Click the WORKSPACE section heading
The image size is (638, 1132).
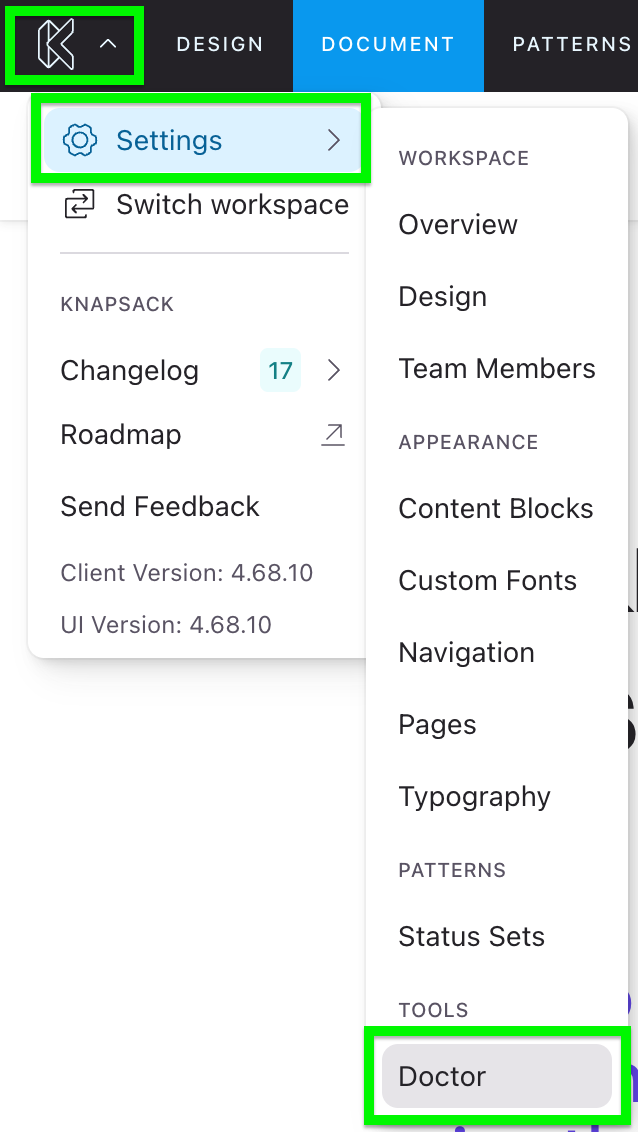(x=464, y=158)
